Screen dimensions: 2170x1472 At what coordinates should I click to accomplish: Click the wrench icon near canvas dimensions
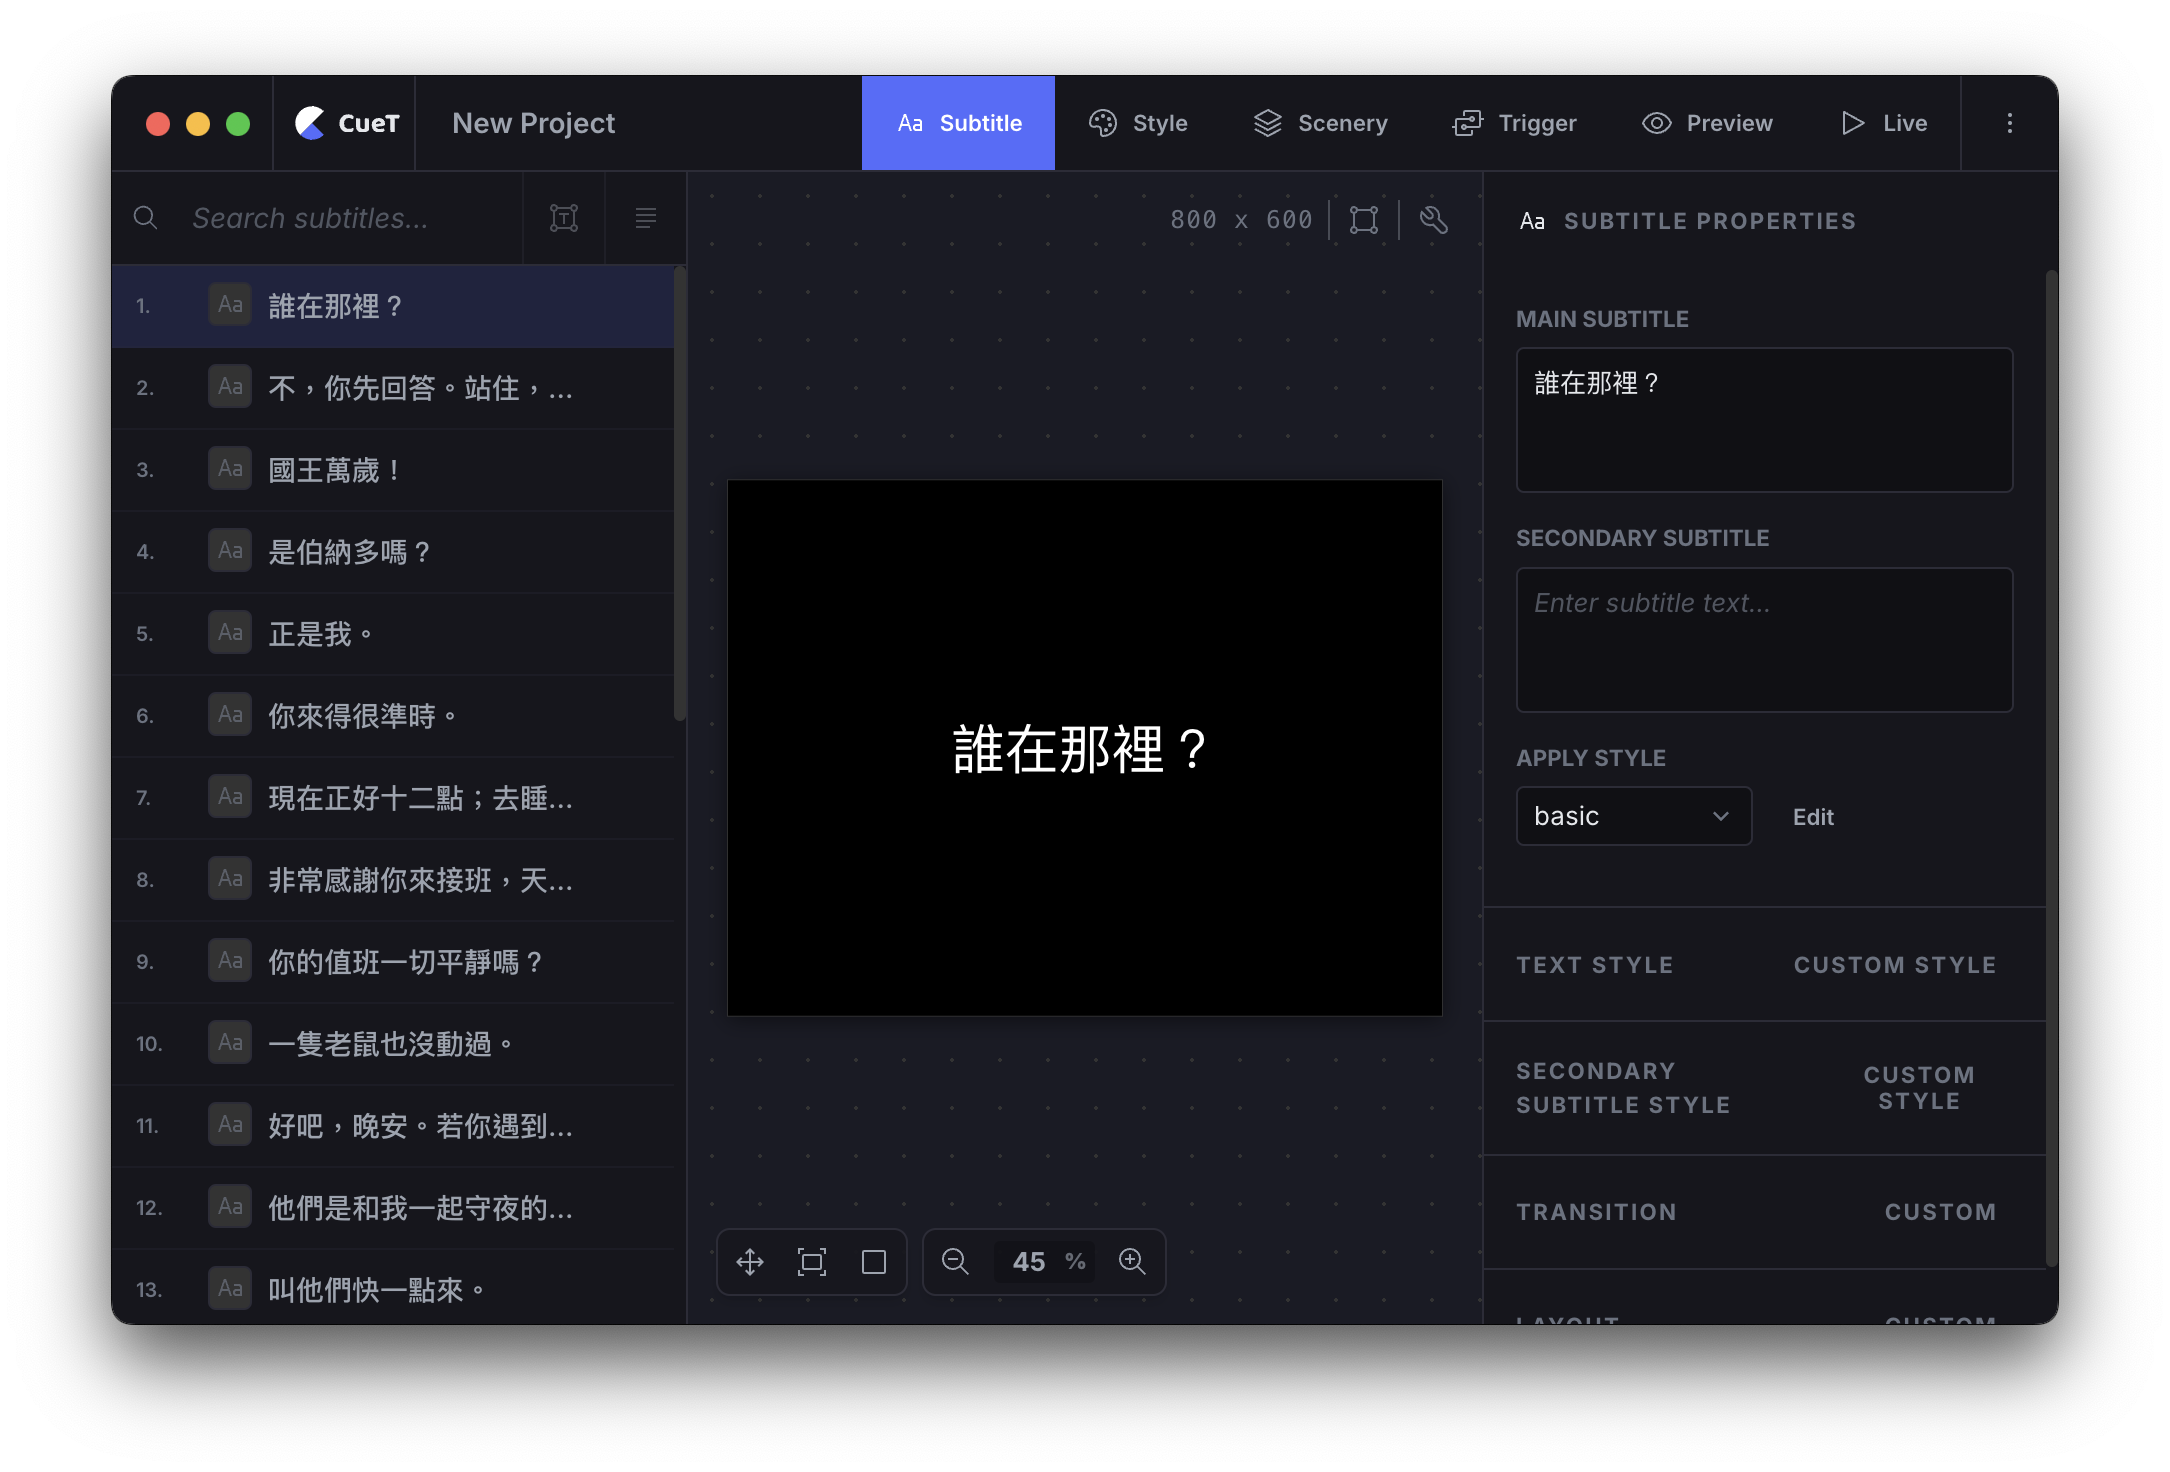pyautogui.click(x=1434, y=220)
